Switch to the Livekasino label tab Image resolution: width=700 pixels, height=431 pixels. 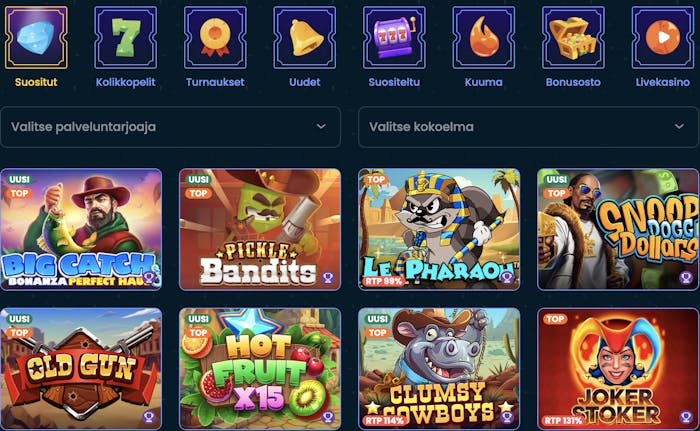pos(662,82)
